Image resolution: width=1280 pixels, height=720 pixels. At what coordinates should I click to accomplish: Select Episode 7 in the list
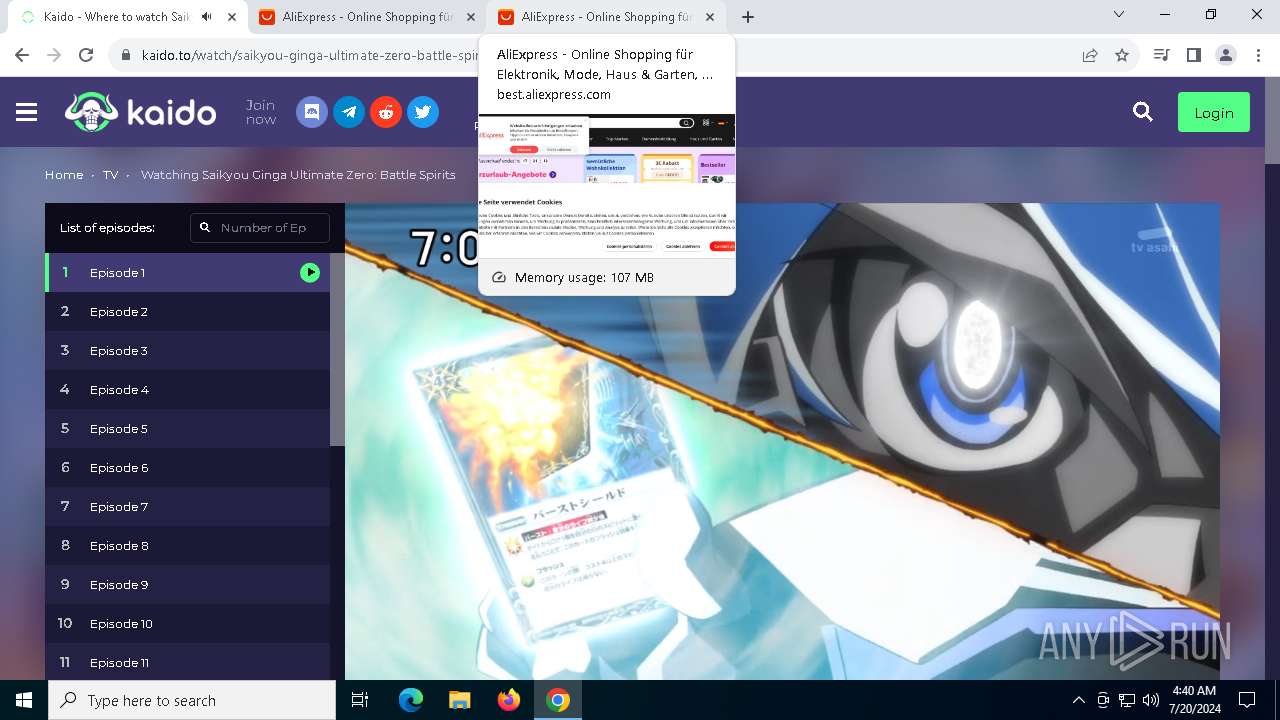[187, 506]
